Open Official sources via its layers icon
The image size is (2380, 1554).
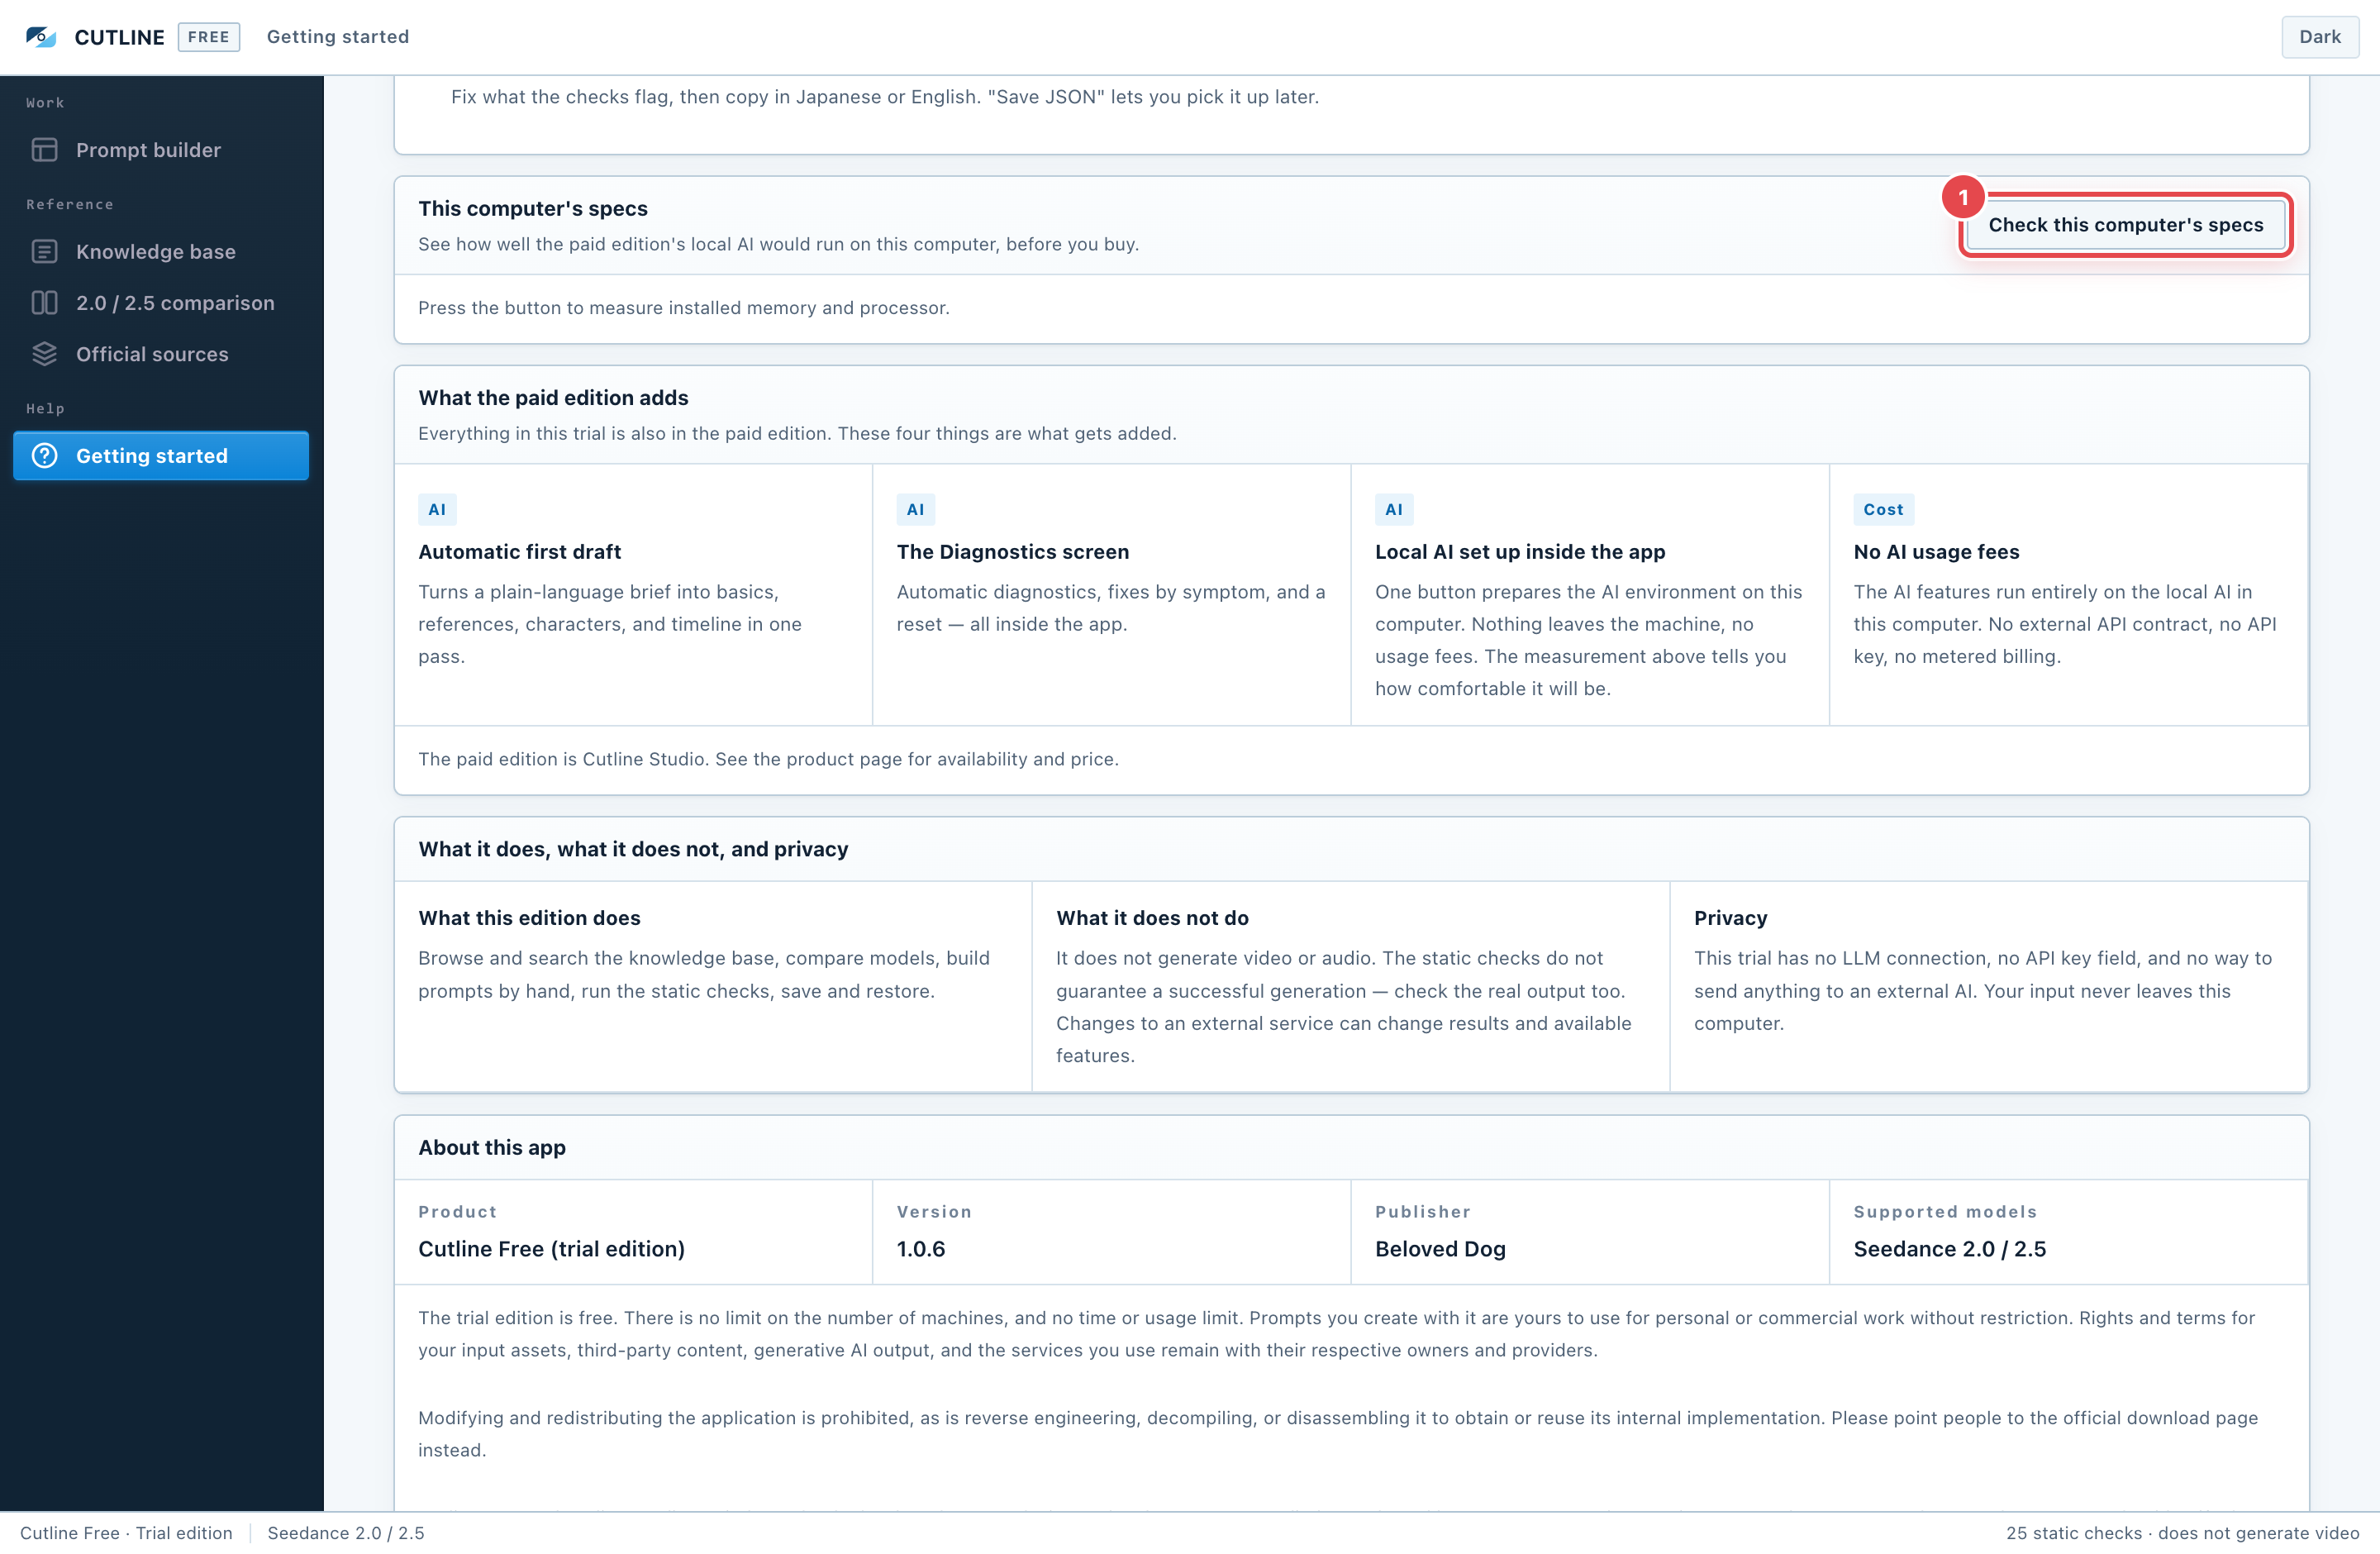coord(44,354)
